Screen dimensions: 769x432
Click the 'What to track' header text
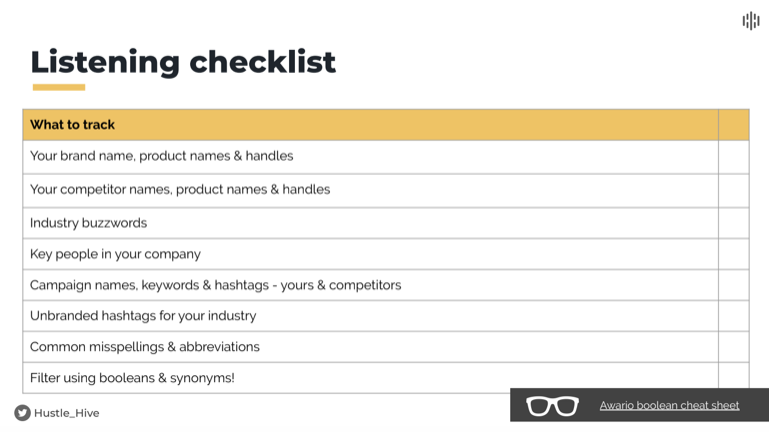pos(72,125)
